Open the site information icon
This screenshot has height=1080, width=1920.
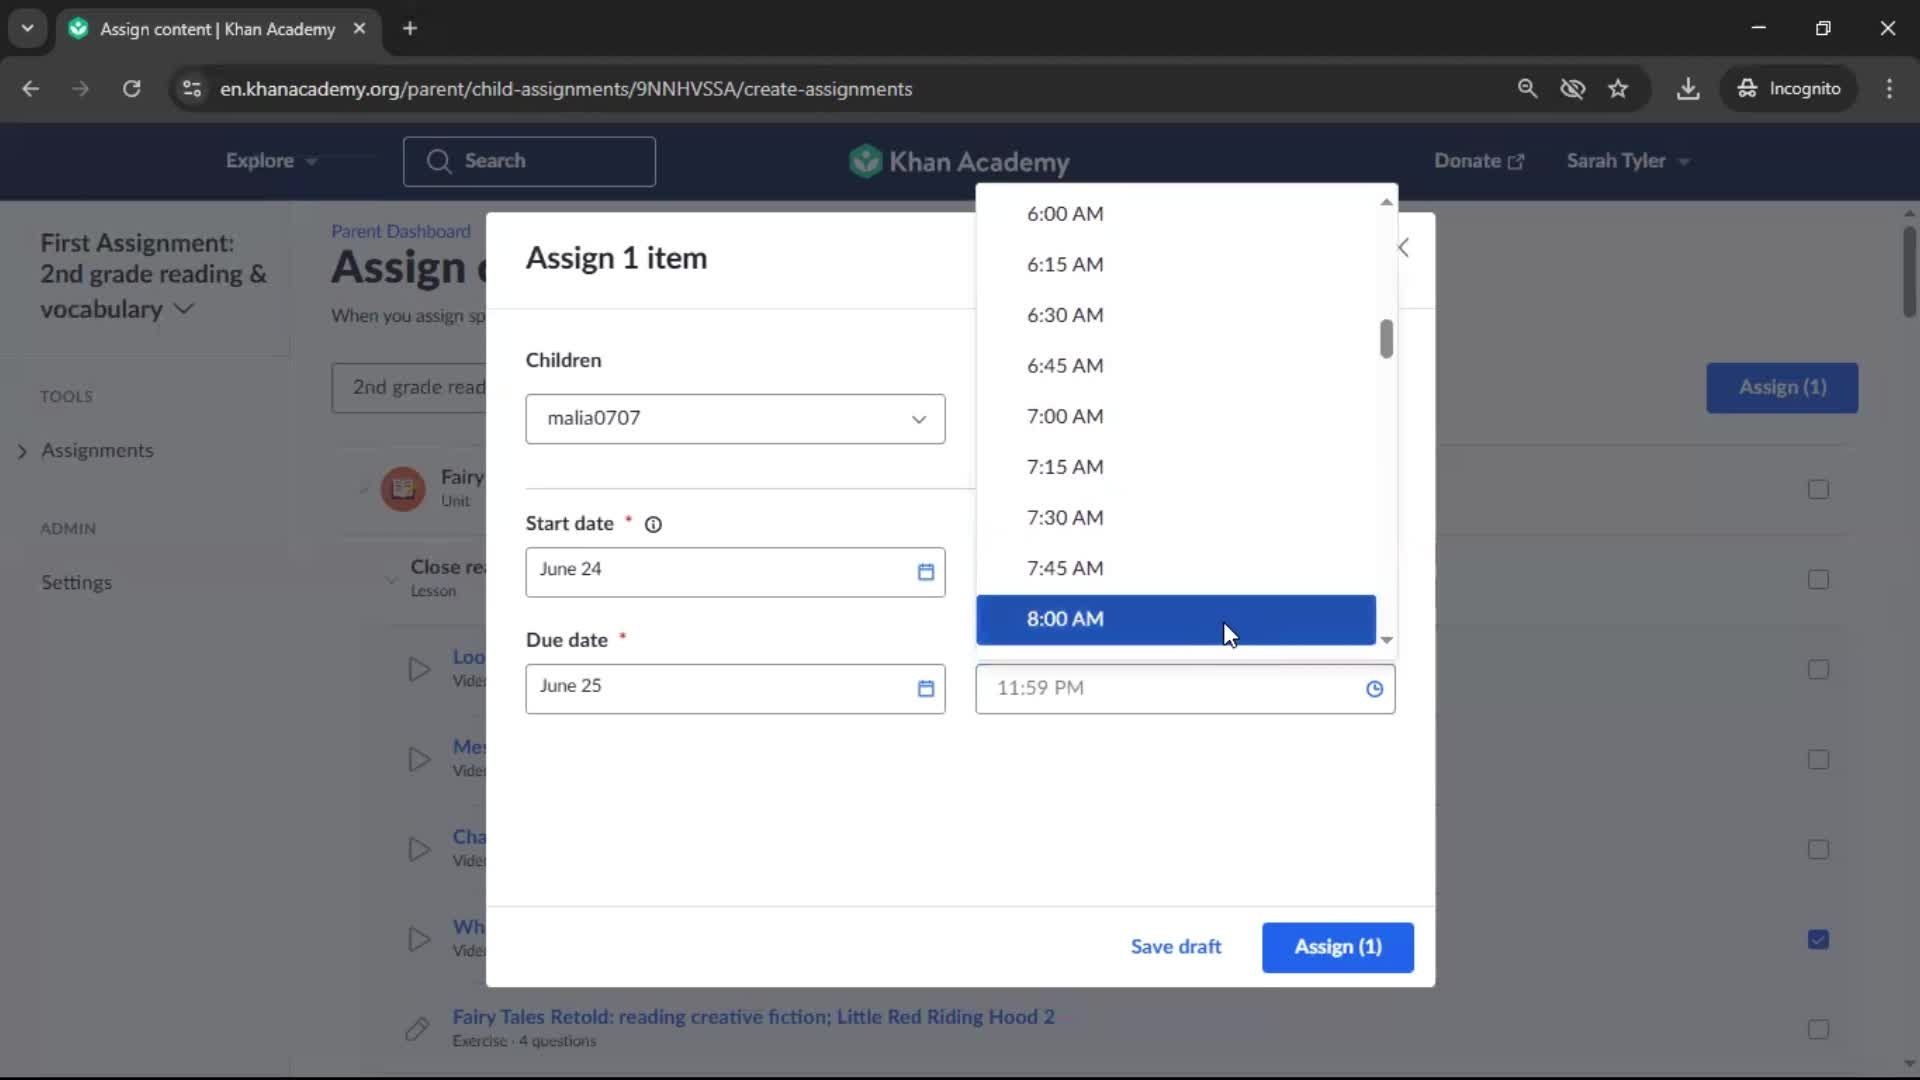pyautogui.click(x=192, y=89)
